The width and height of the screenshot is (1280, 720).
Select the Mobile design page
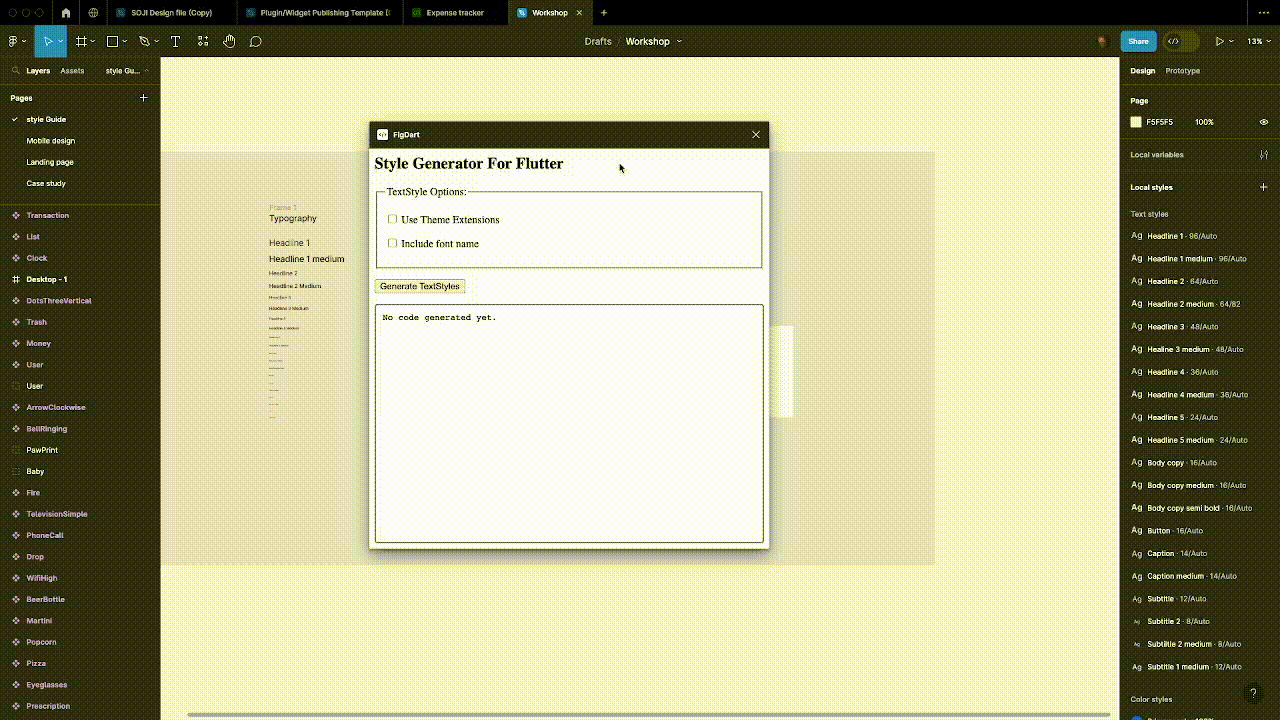tap(51, 141)
